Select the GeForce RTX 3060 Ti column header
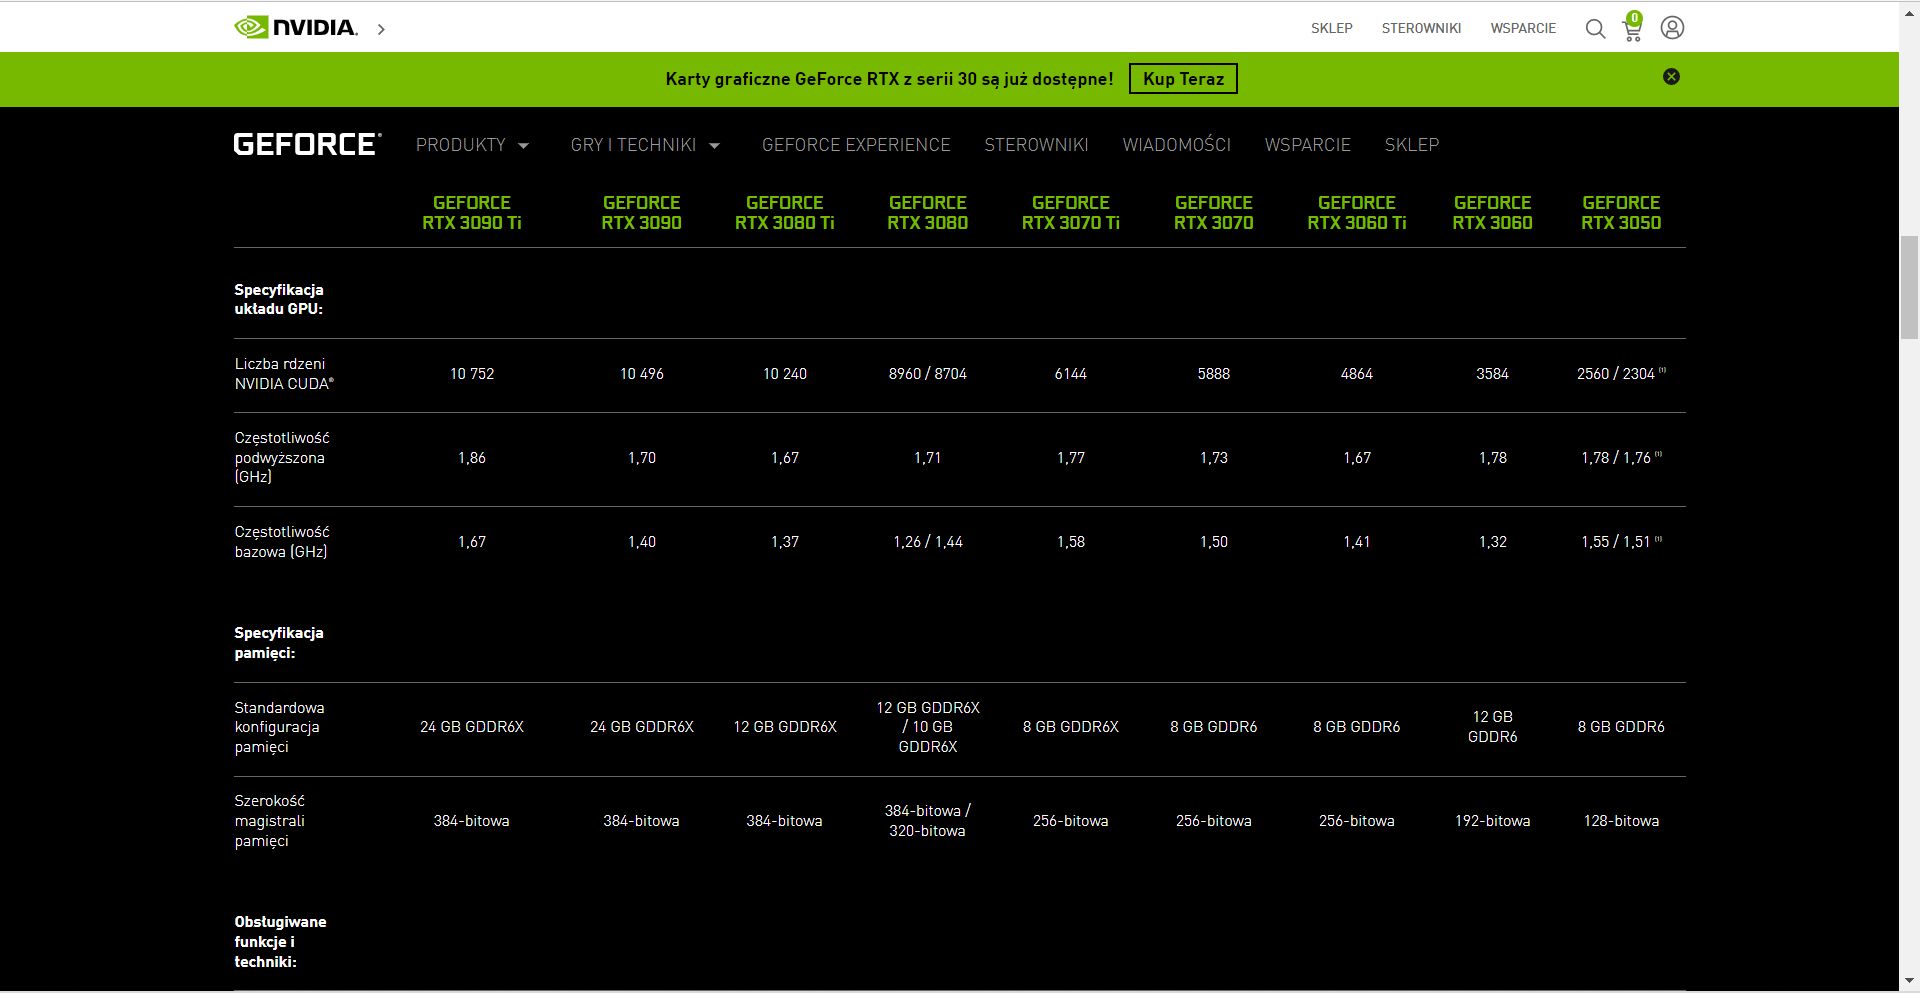This screenshot has width=1920, height=993. 1356,212
